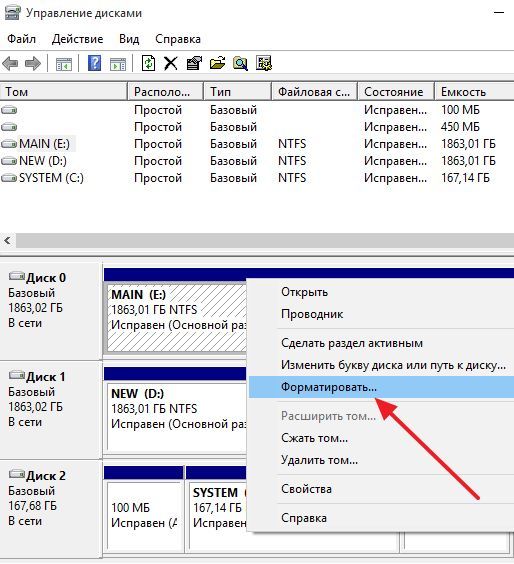The height and width of the screenshot is (564, 514).
Task: Click the horizontal scrollbar left arrow
Action: click(7, 240)
